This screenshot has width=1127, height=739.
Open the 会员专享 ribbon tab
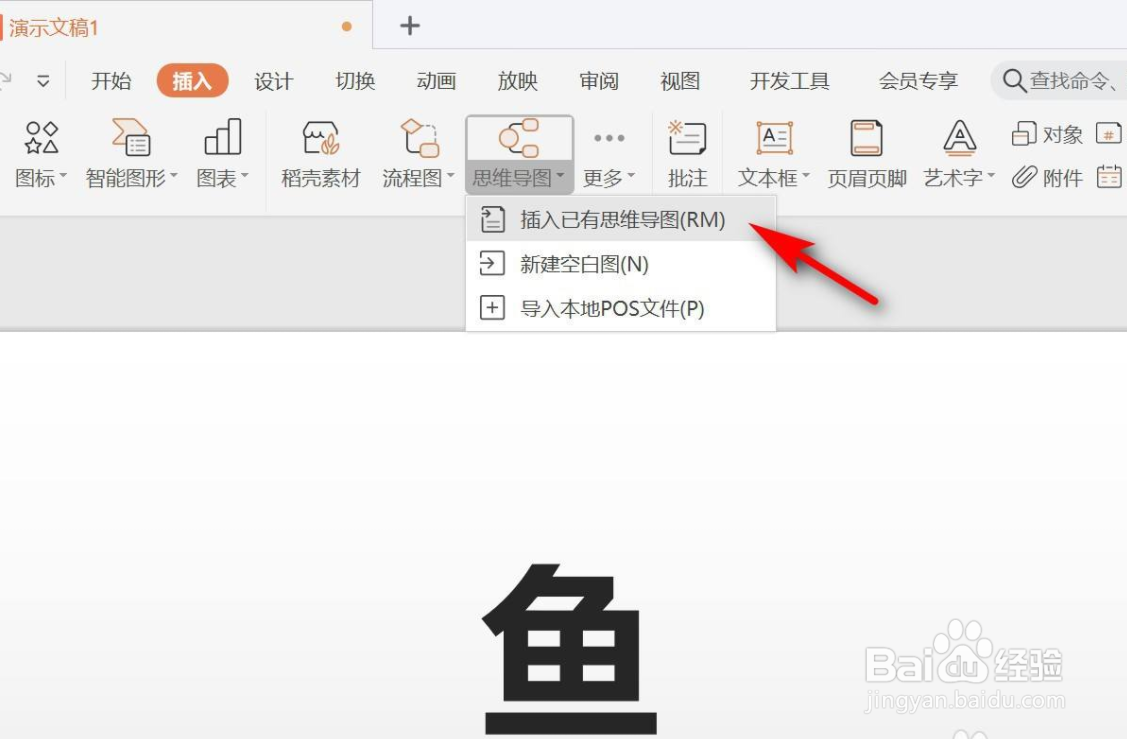click(x=918, y=81)
